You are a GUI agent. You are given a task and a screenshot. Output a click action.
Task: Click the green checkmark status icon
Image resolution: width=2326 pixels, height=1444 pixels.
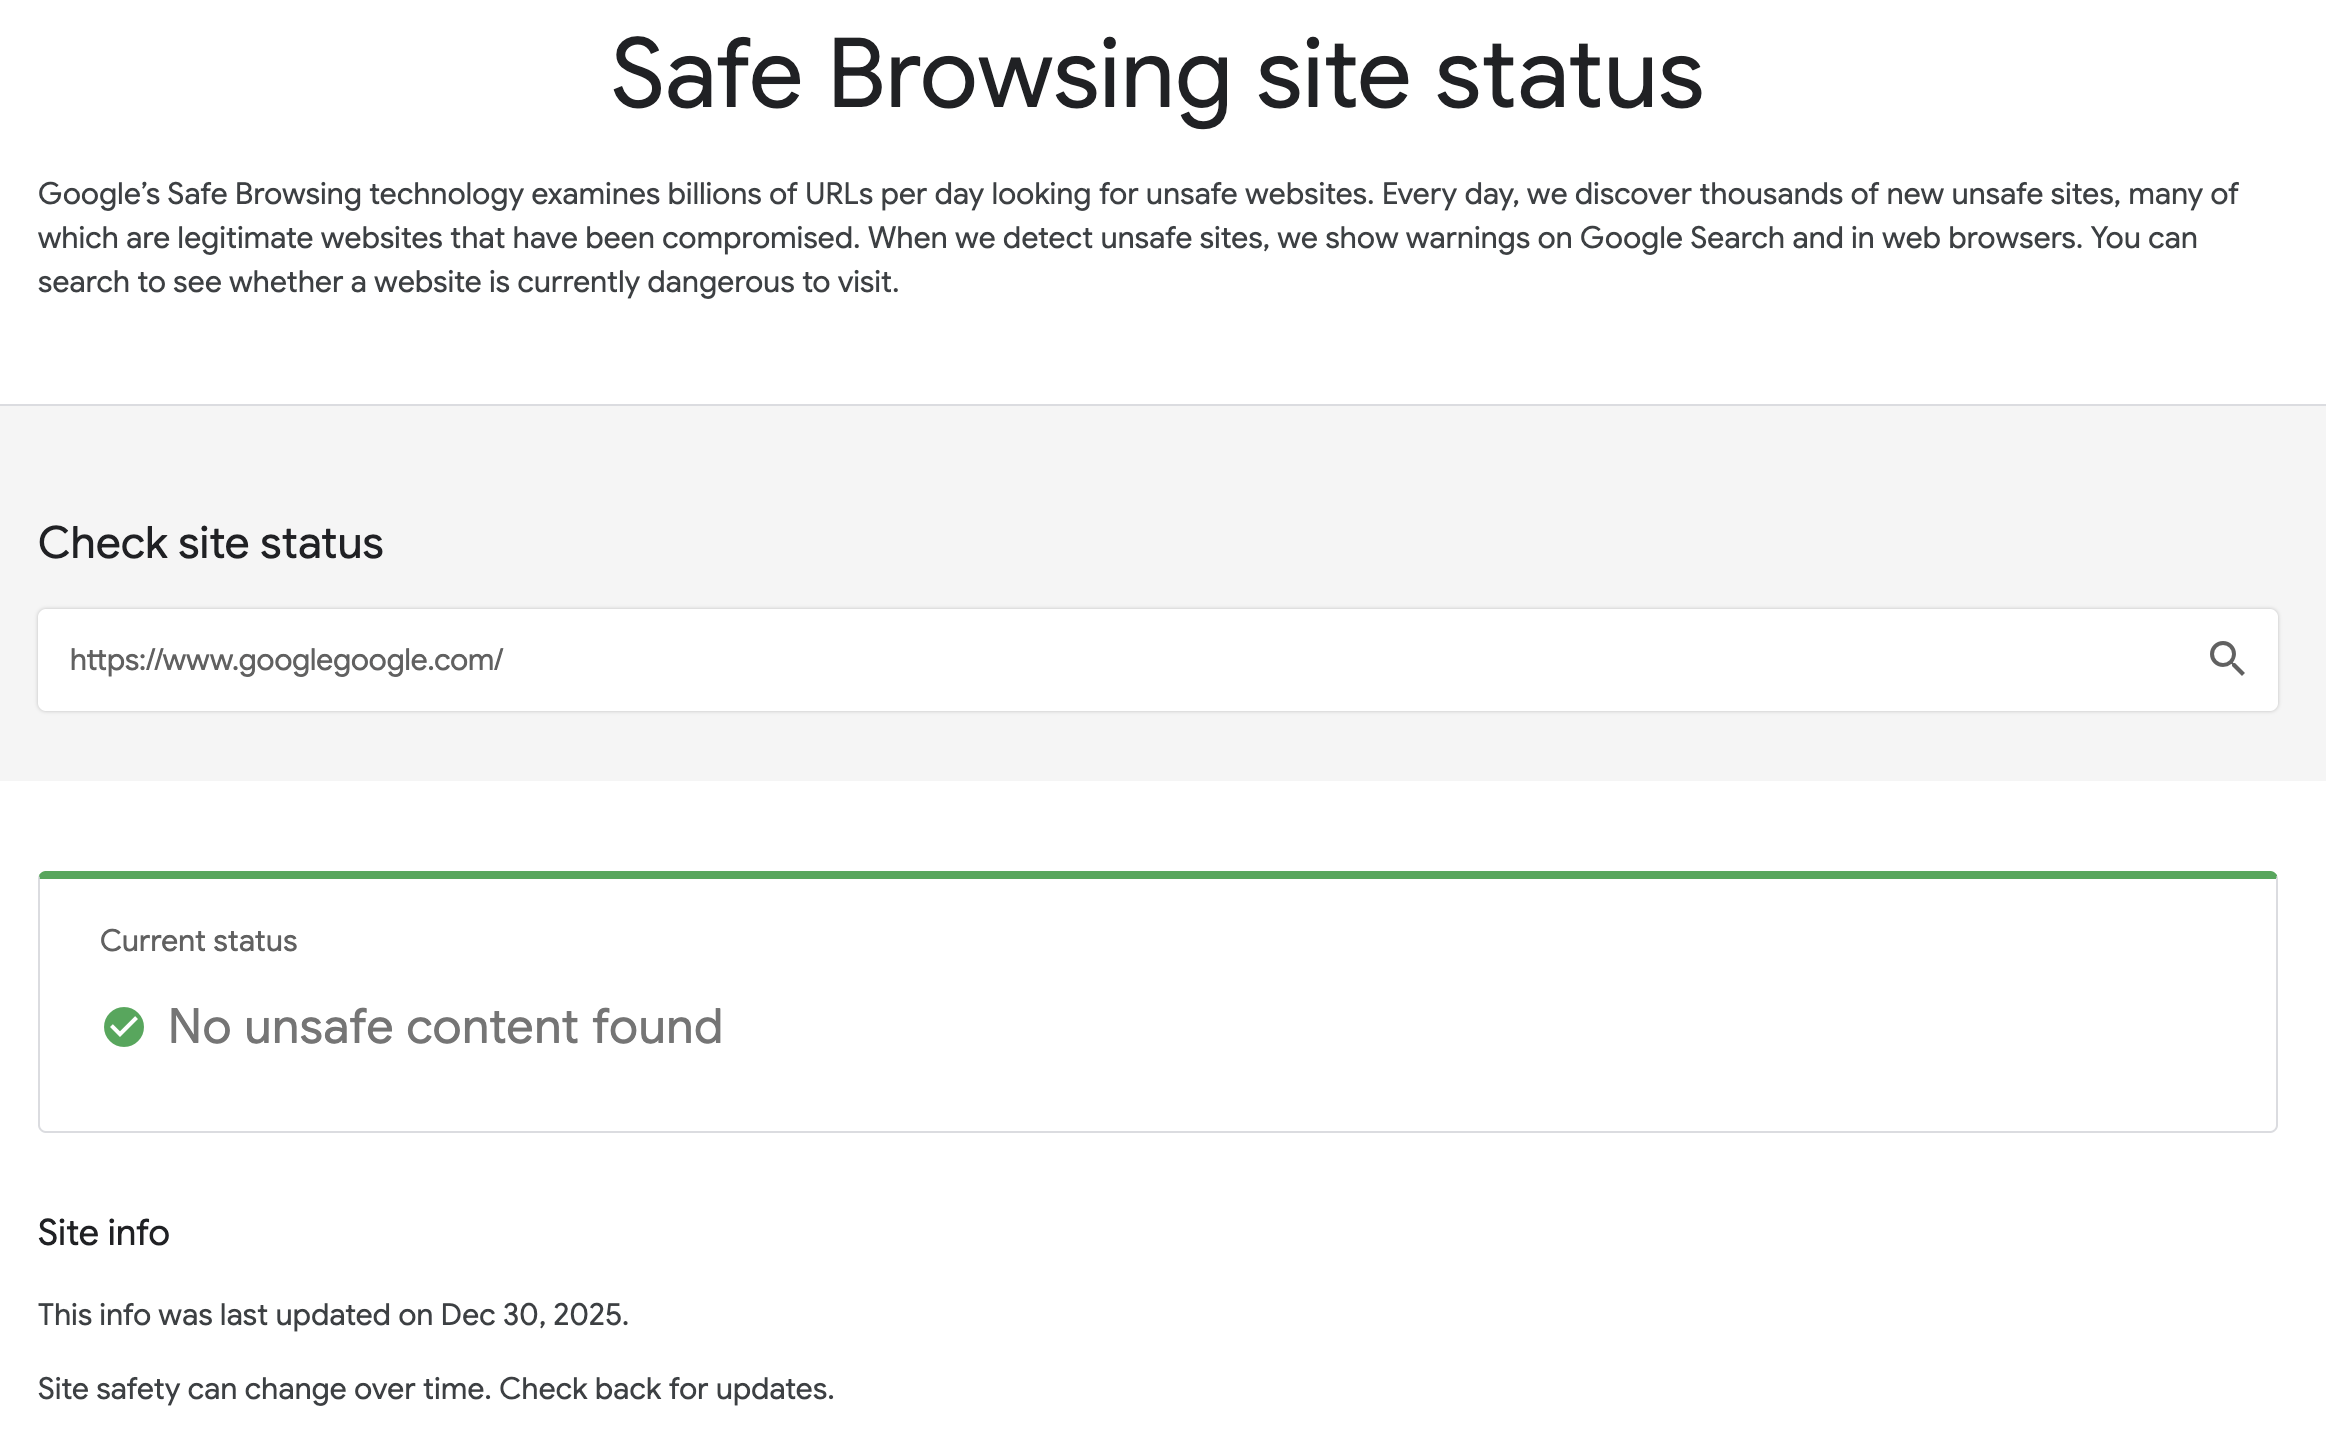[124, 1027]
